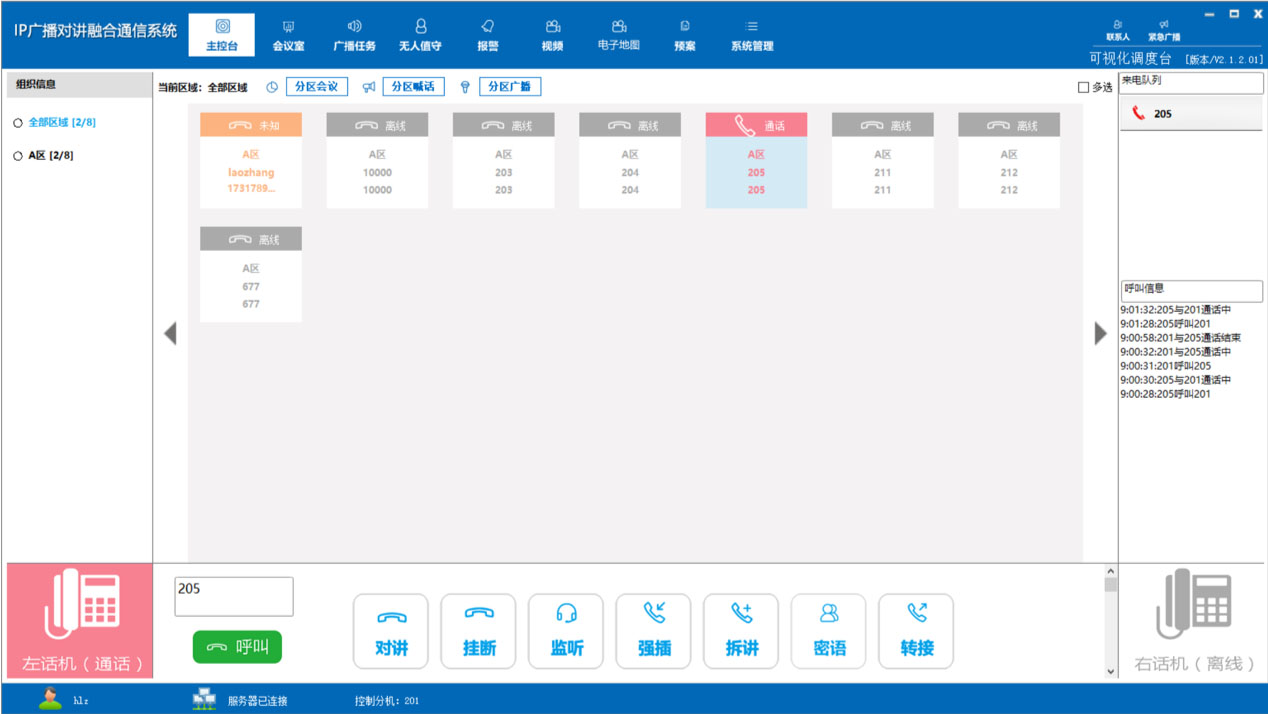Select the offline extension 203 card

(x=503, y=160)
